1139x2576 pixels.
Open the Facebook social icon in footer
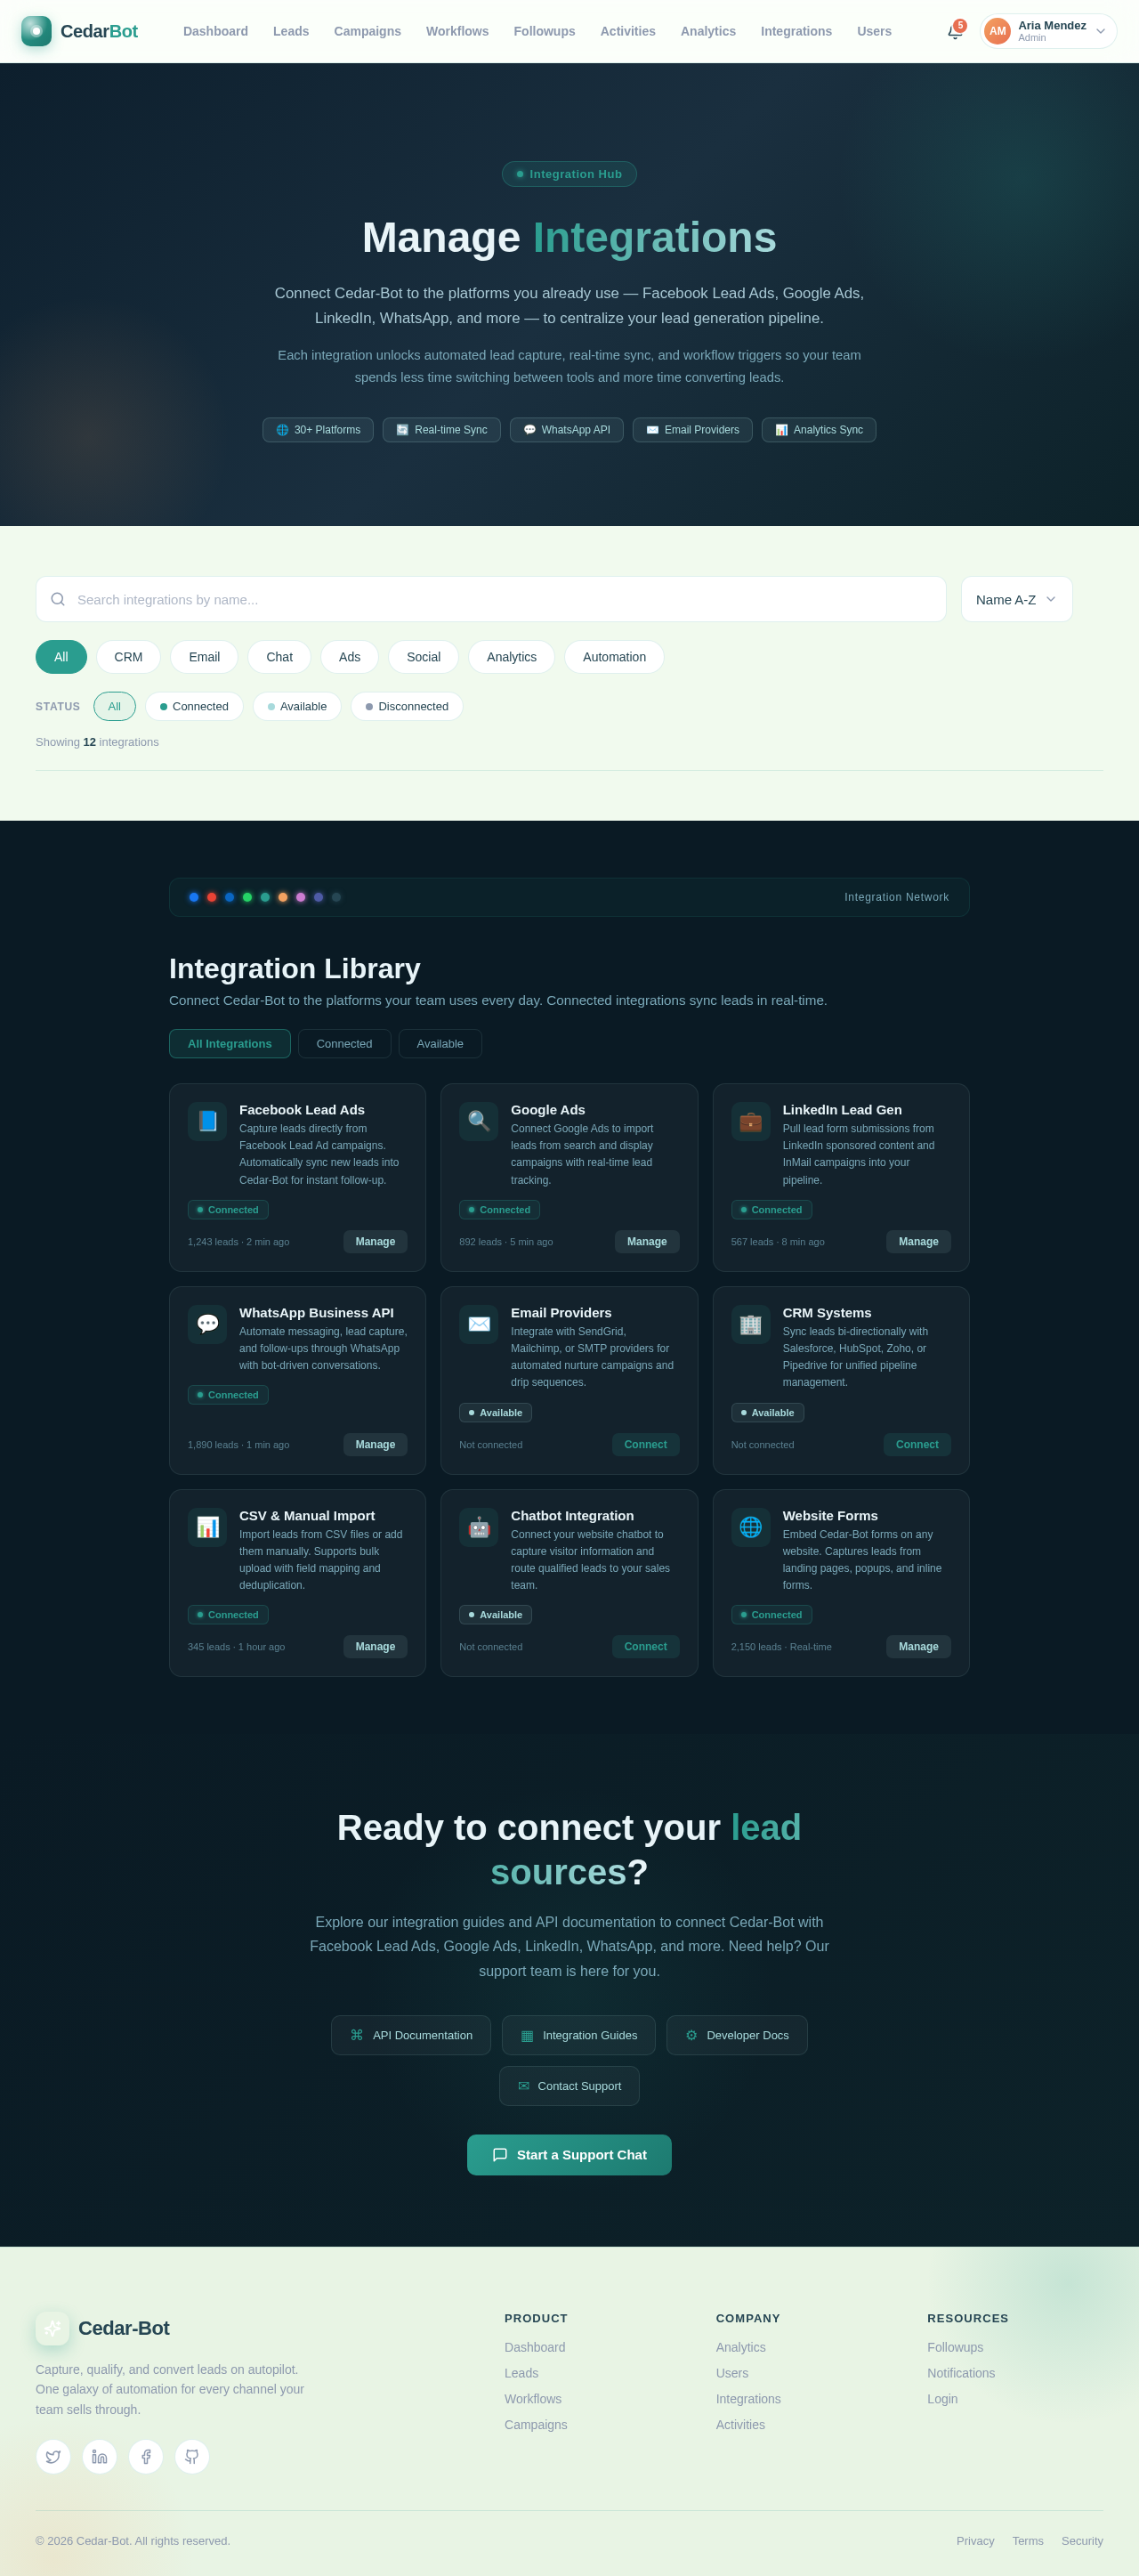point(146,2457)
